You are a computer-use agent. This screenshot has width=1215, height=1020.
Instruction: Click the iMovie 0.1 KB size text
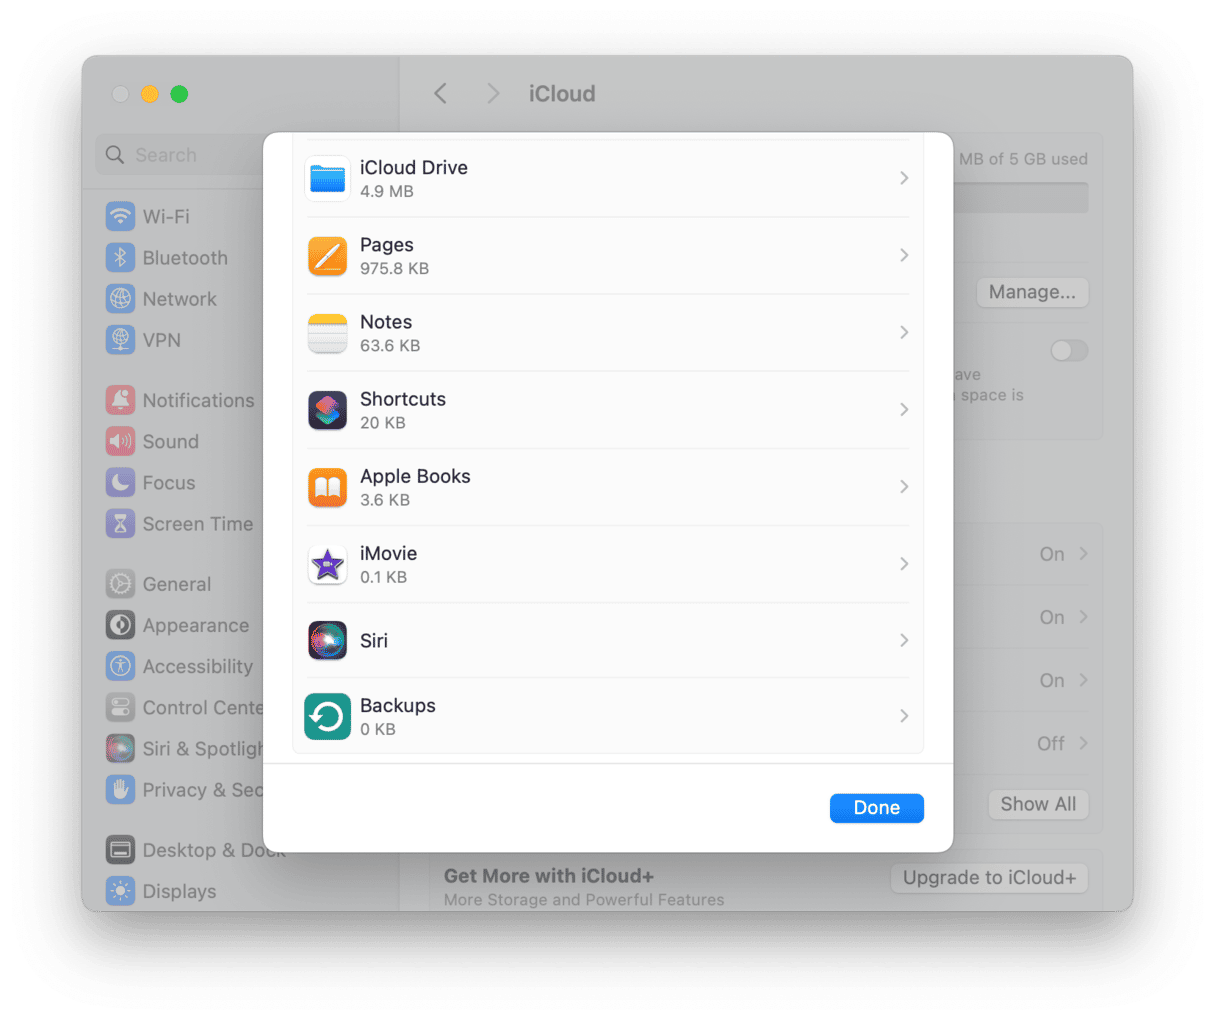click(383, 577)
